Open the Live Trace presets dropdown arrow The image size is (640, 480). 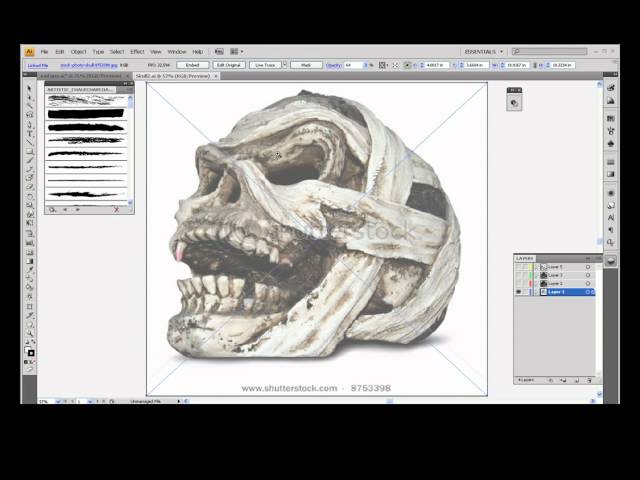(x=285, y=65)
